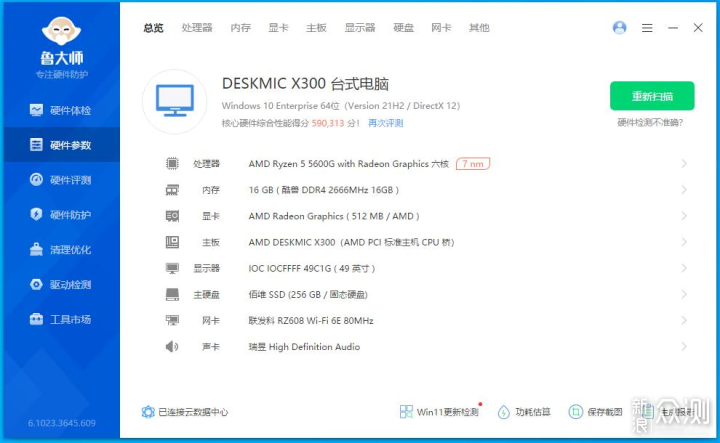The image size is (720, 443).
Task: Switch to the top 显卡 tab
Action: [278, 28]
